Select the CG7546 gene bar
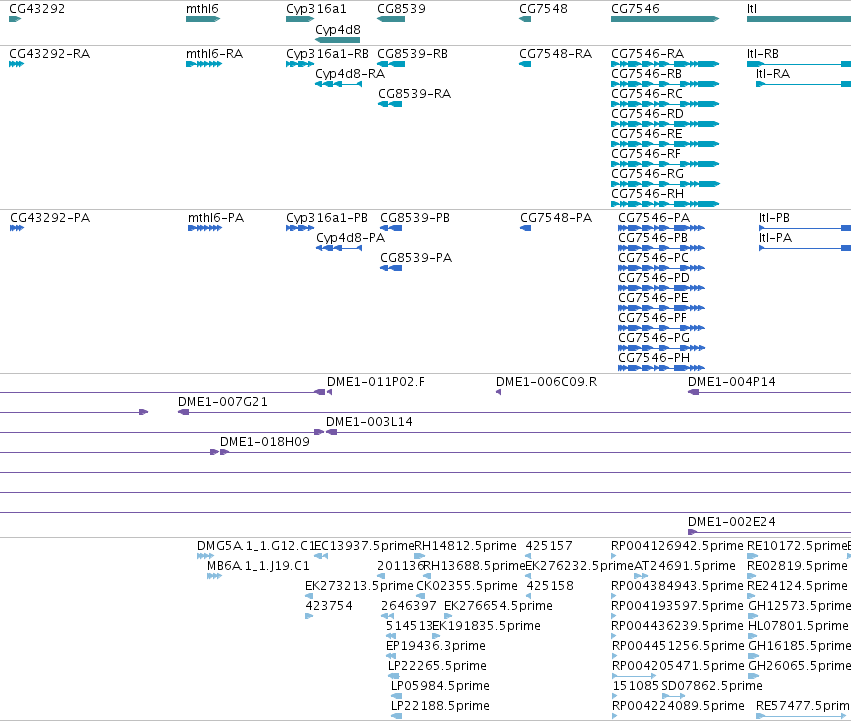Viewport: 851px width, 721px height. click(665, 19)
